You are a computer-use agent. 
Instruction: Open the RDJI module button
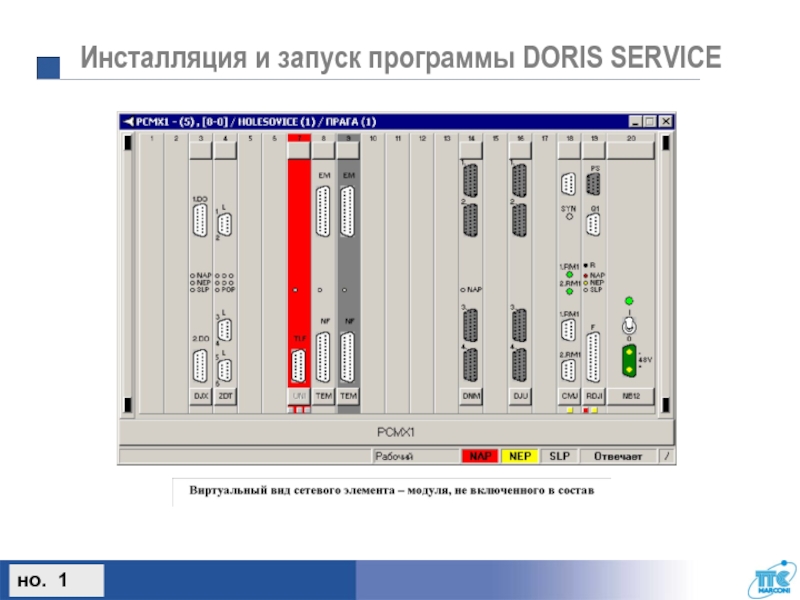[593, 396]
